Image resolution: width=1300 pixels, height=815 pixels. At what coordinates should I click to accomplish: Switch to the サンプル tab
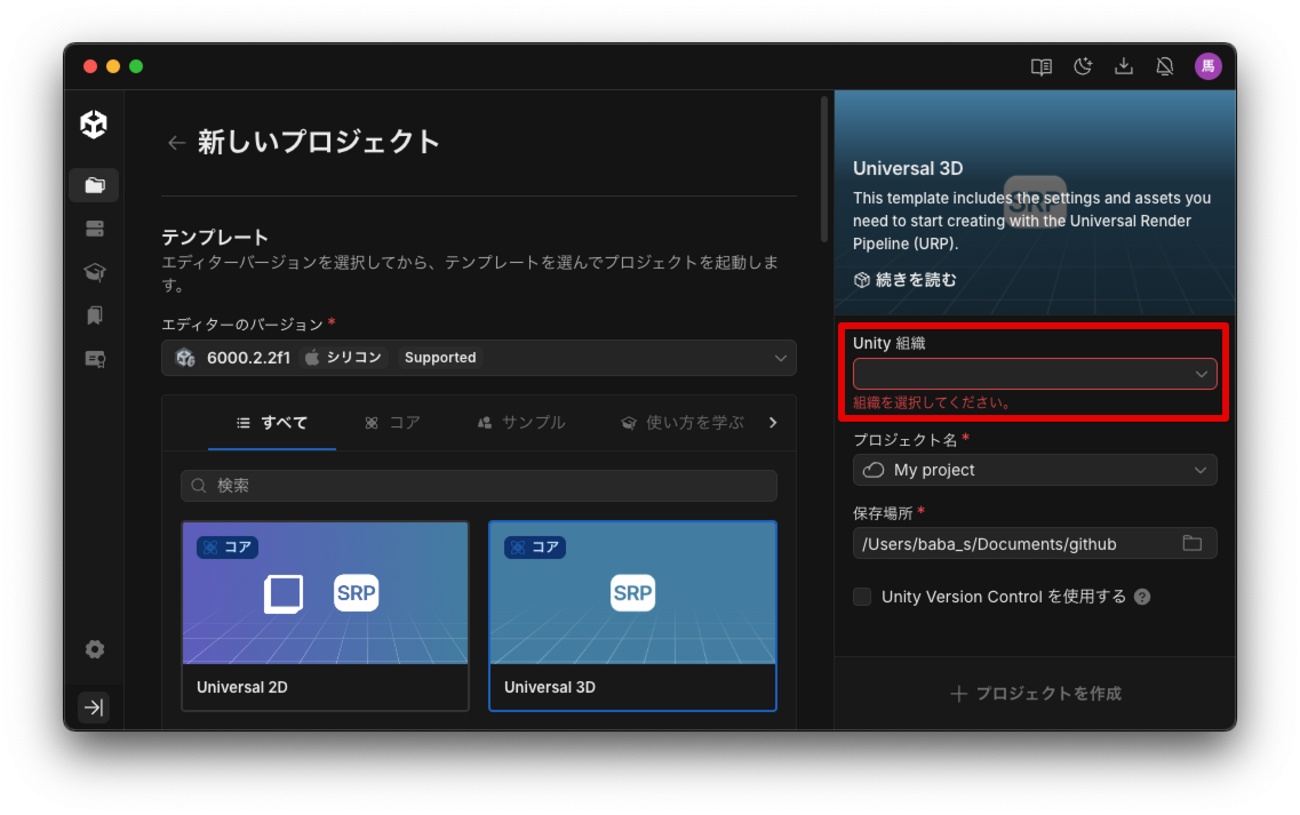pos(521,423)
